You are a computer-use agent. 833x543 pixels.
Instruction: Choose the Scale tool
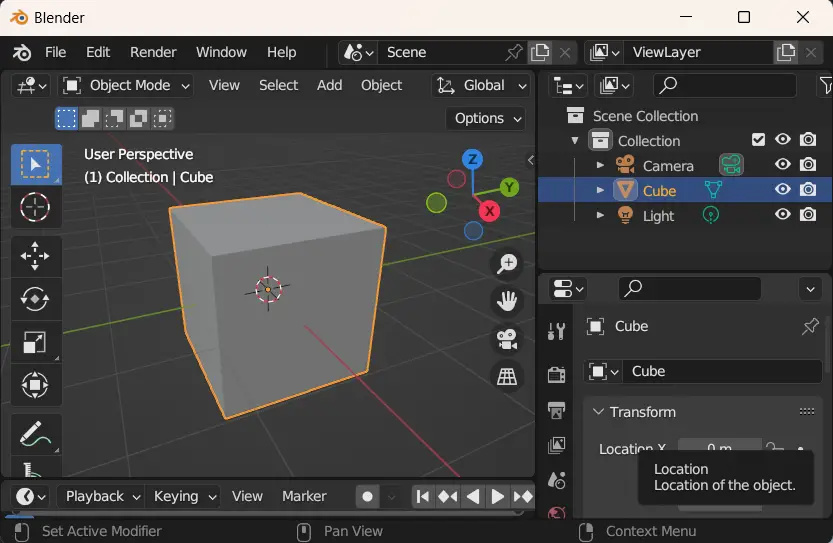coord(35,342)
